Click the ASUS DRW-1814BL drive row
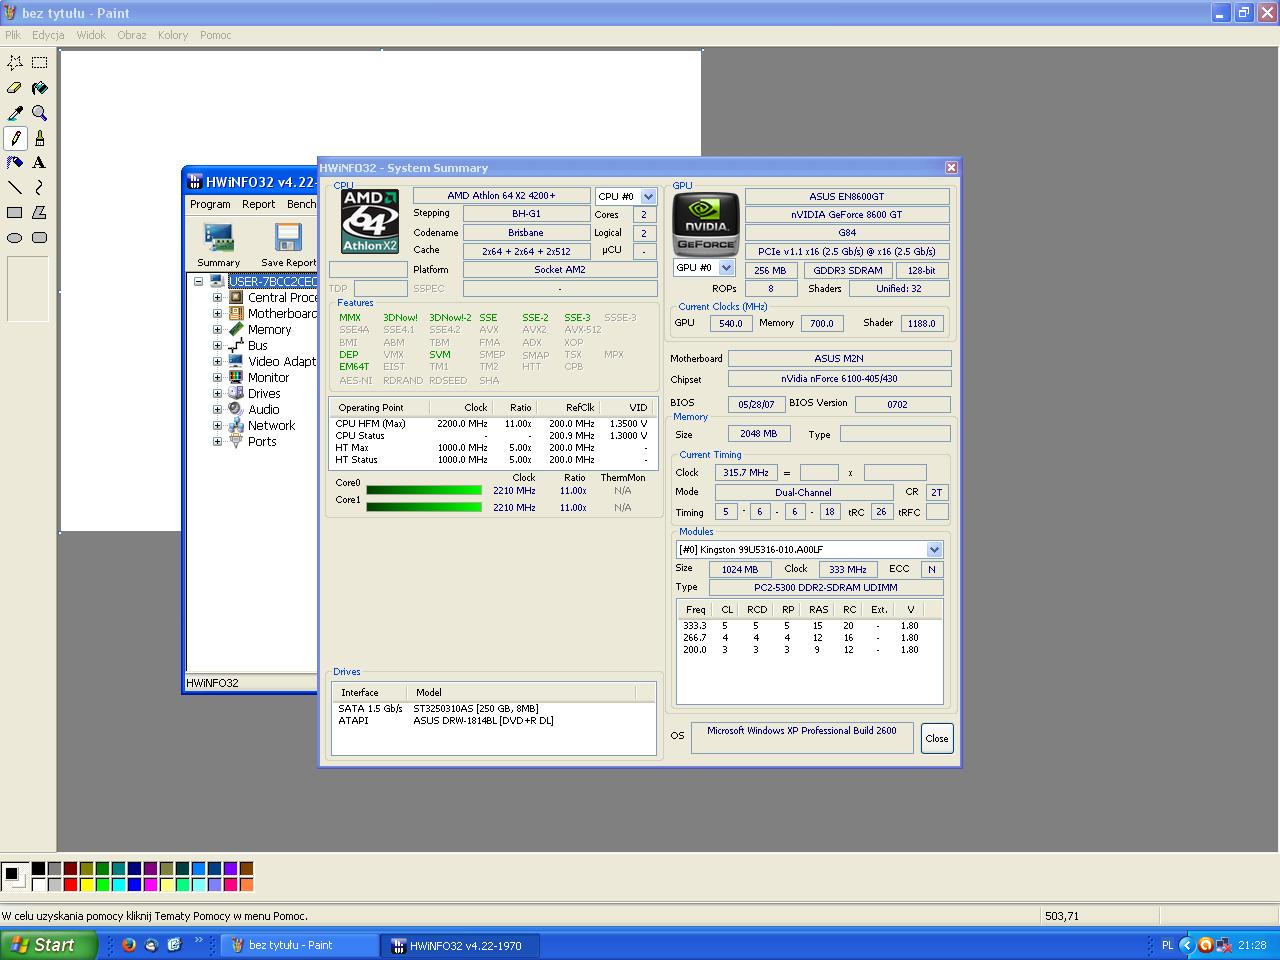 pyautogui.click(x=494, y=720)
